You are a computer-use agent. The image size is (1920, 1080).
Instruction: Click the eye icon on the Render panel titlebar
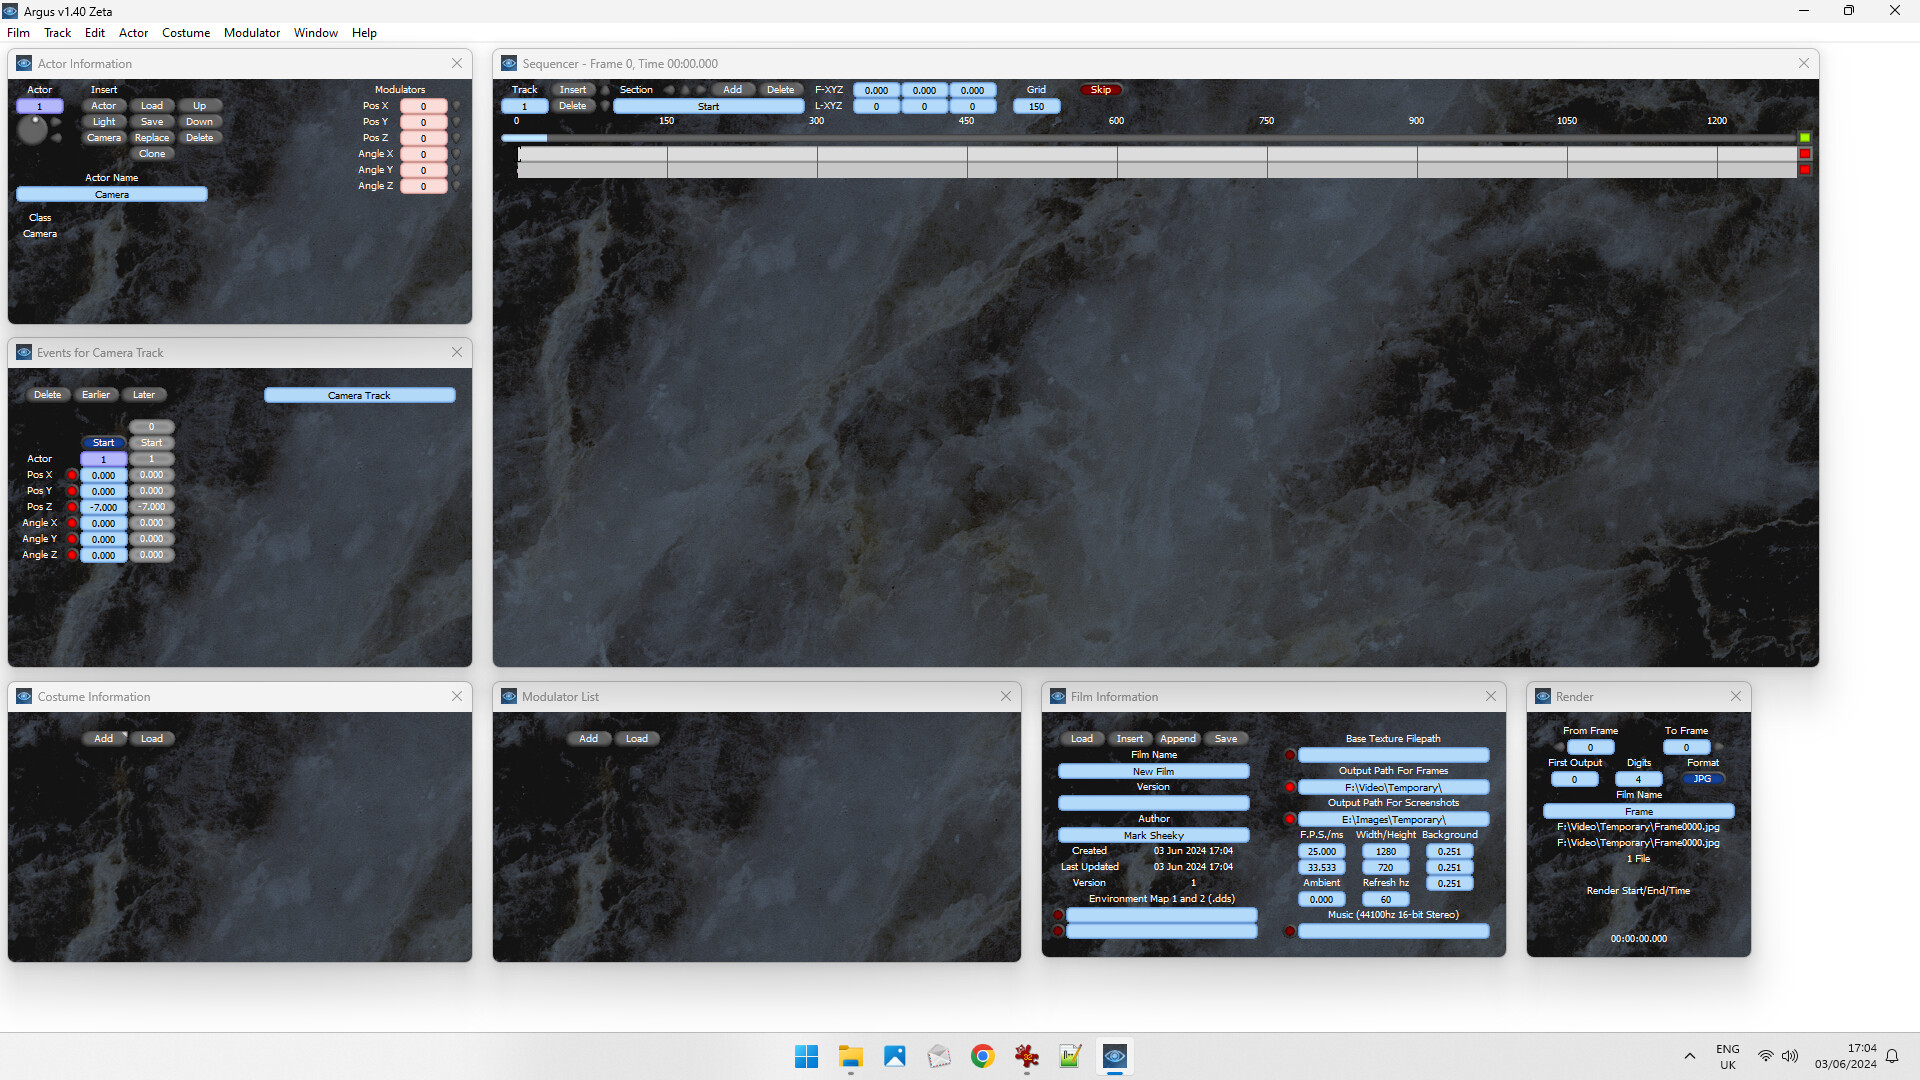[1543, 696]
